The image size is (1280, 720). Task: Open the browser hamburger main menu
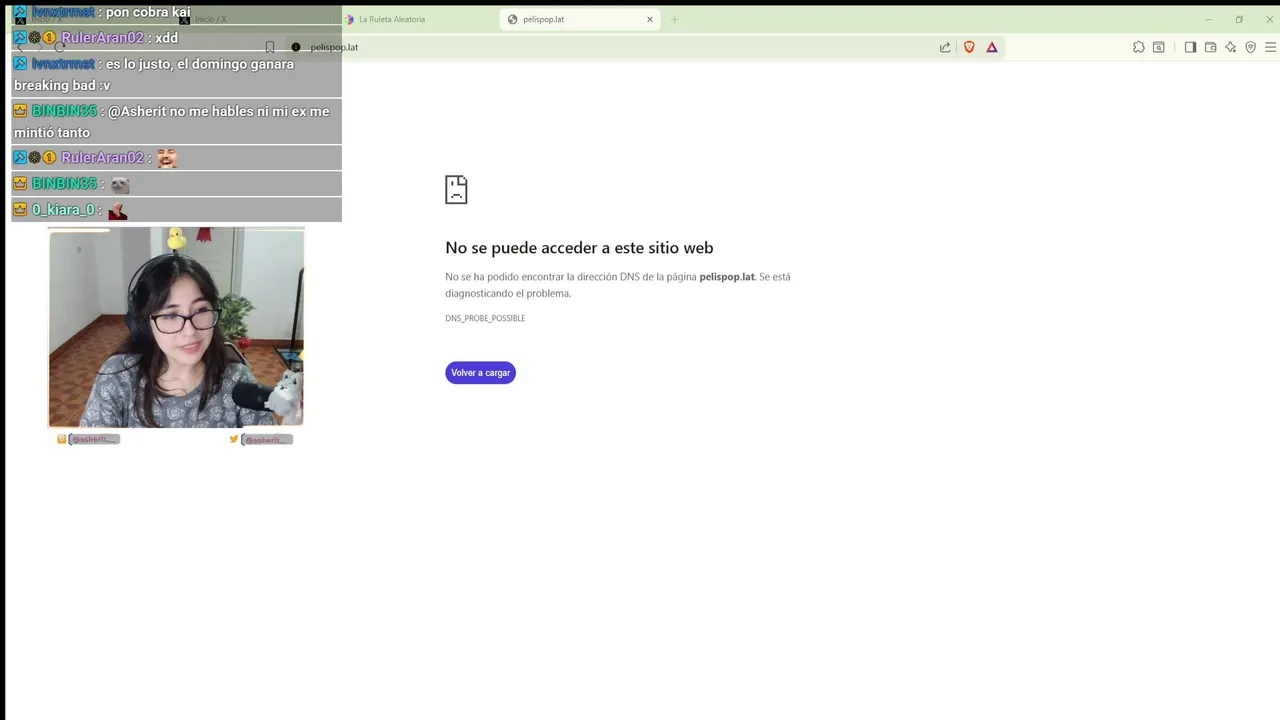tap(1271, 47)
